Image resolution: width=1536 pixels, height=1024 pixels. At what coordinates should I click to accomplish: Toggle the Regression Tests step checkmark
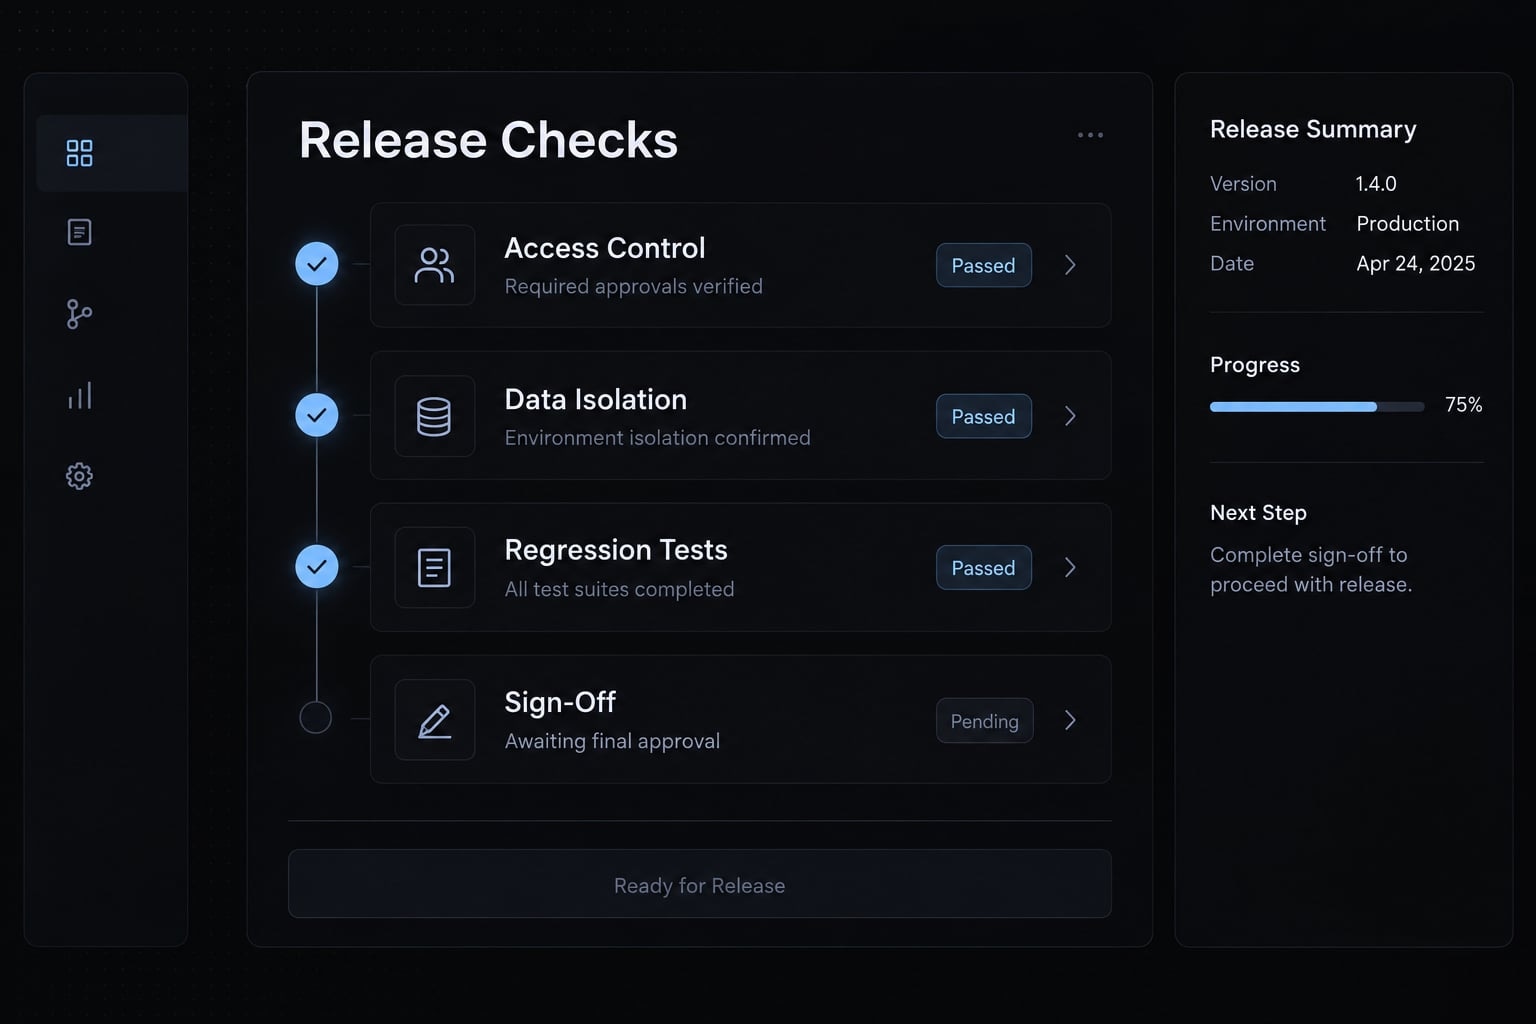[x=317, y=567]
